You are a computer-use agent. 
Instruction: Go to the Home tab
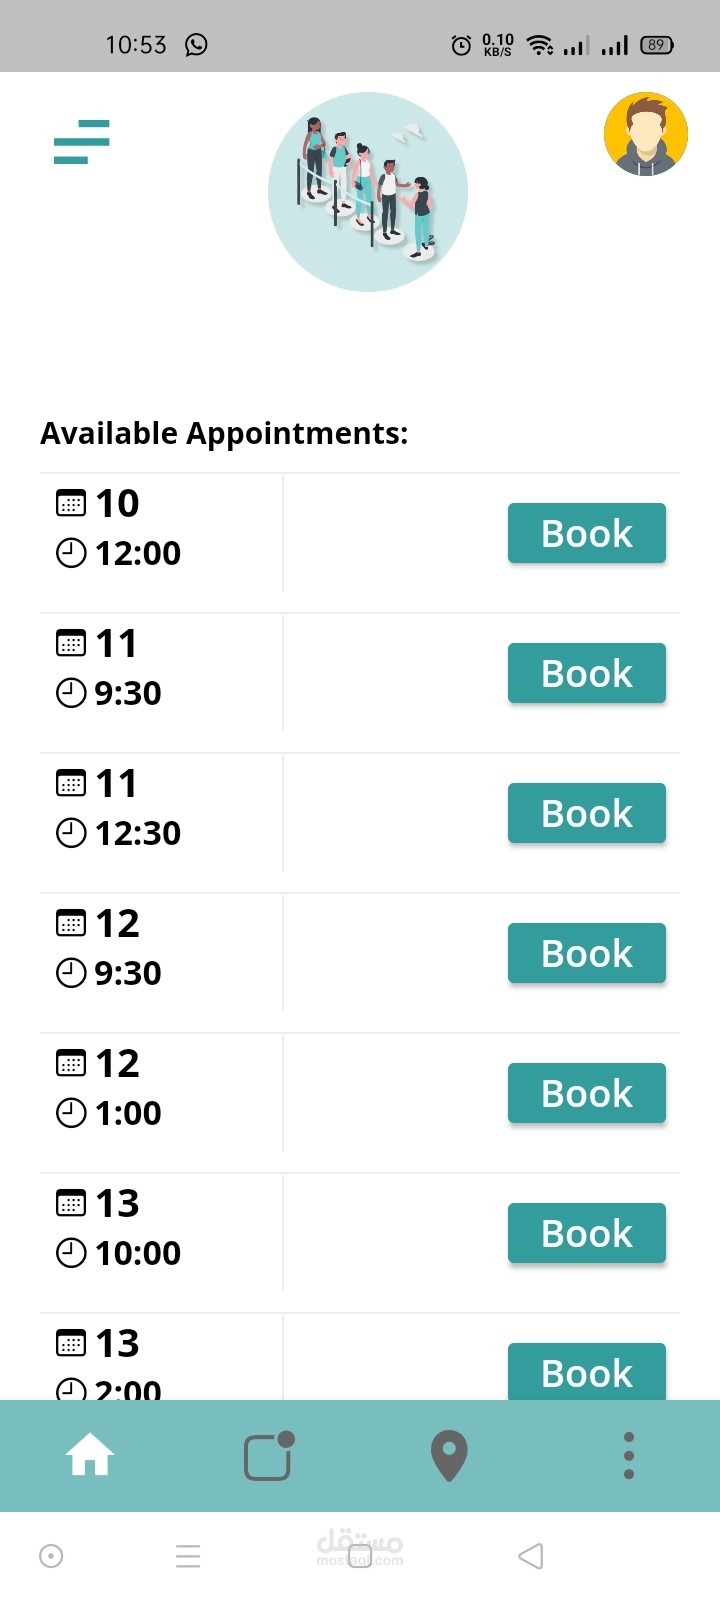click(x=90, y=1455)
